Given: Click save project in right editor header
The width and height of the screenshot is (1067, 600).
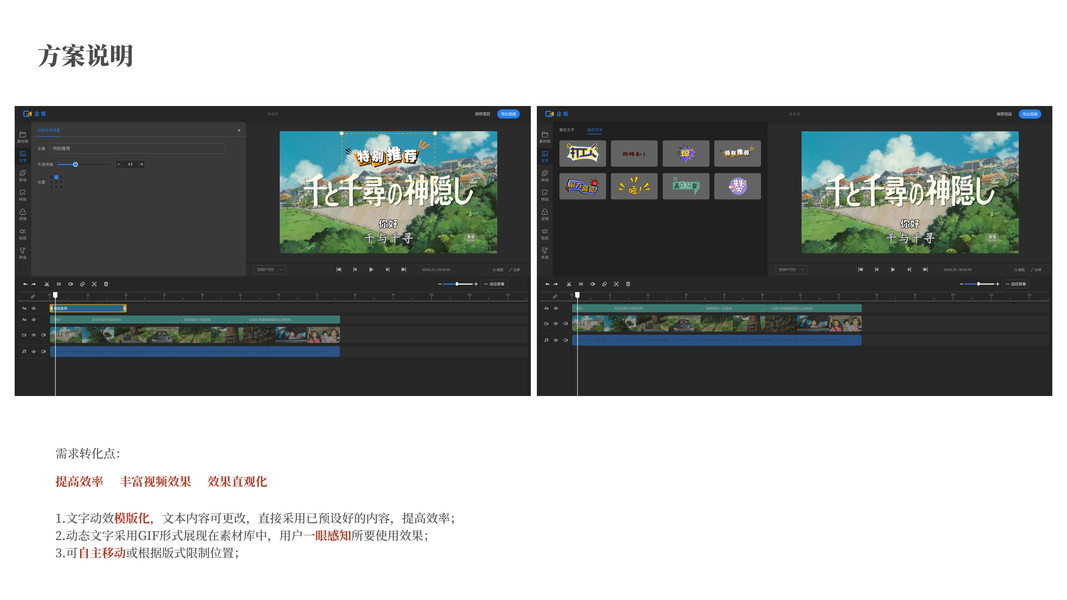Looking at the screenshot, I should click(x=1004, y=114).
